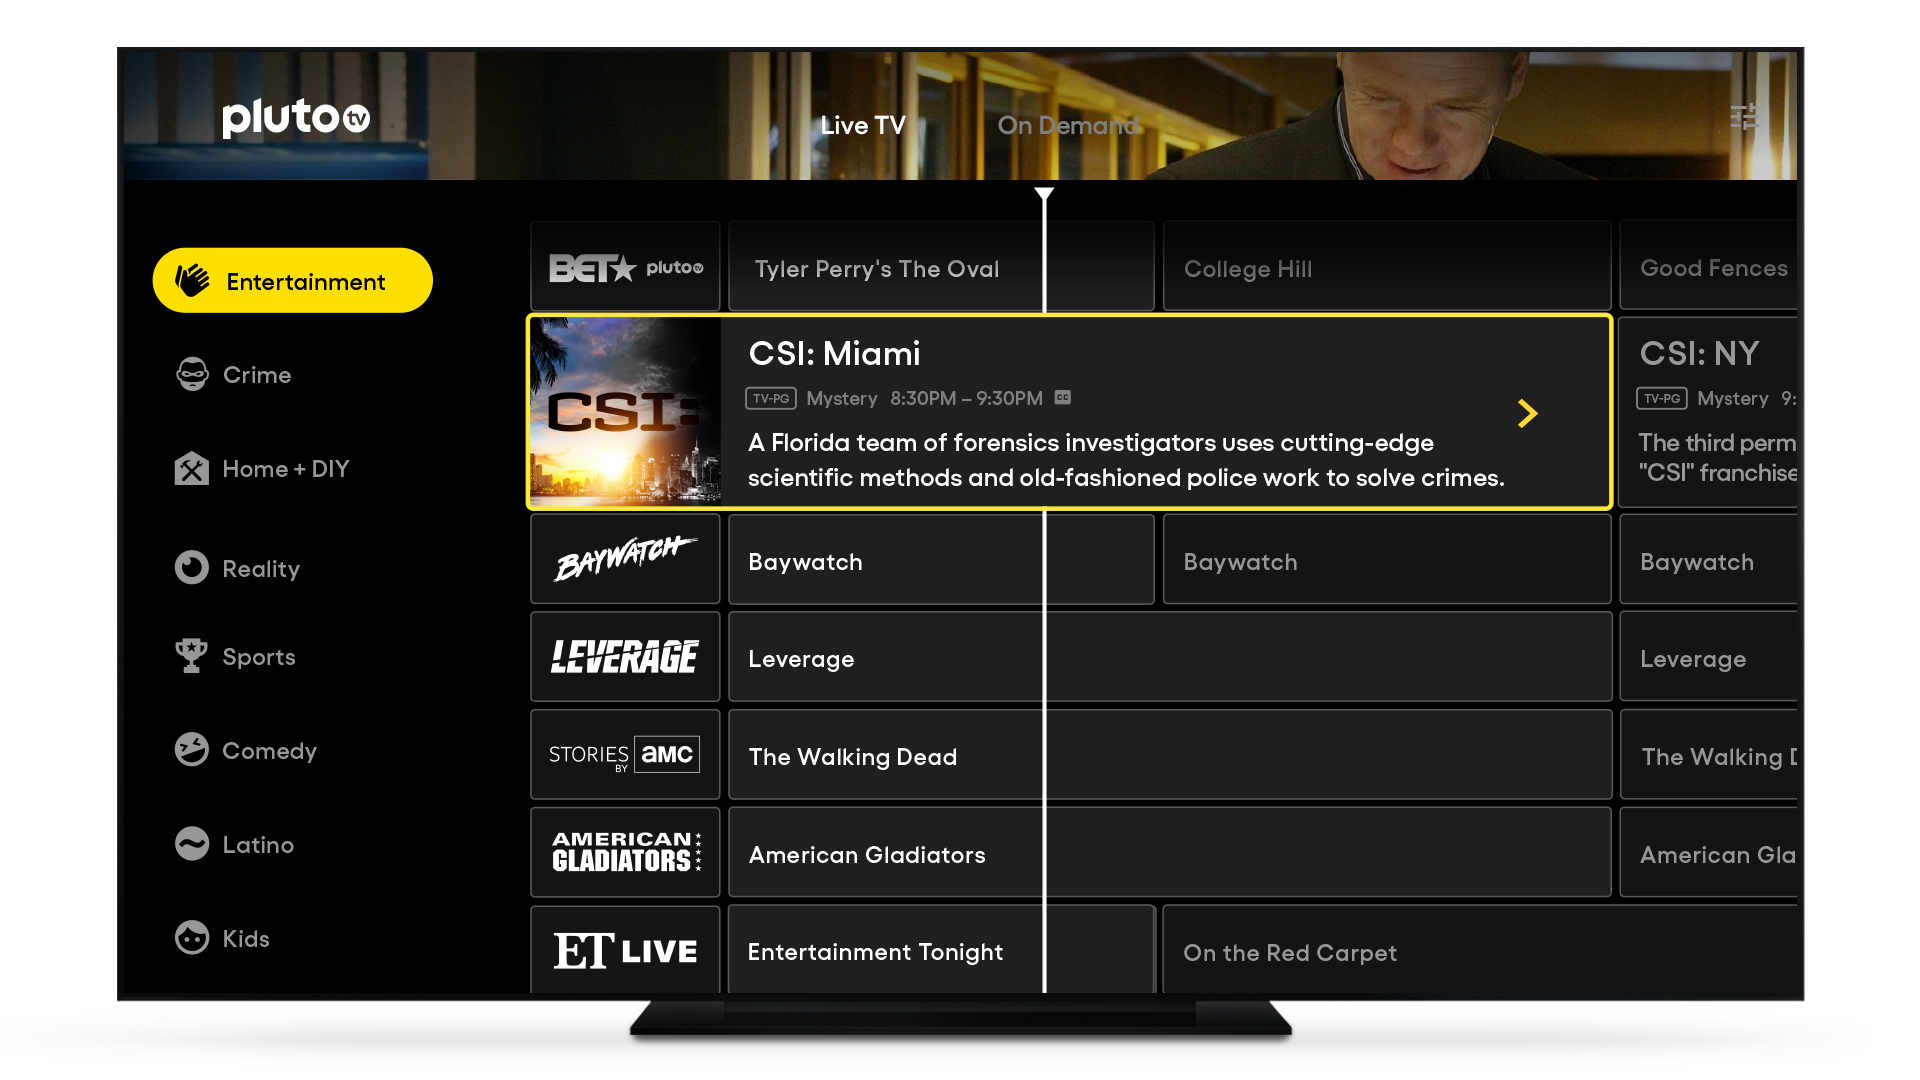The height and width of the screenshot is (1080, 1920).
Task: Select the Comedy category icon
Action: pyautogui.click(x=191, y=749)
